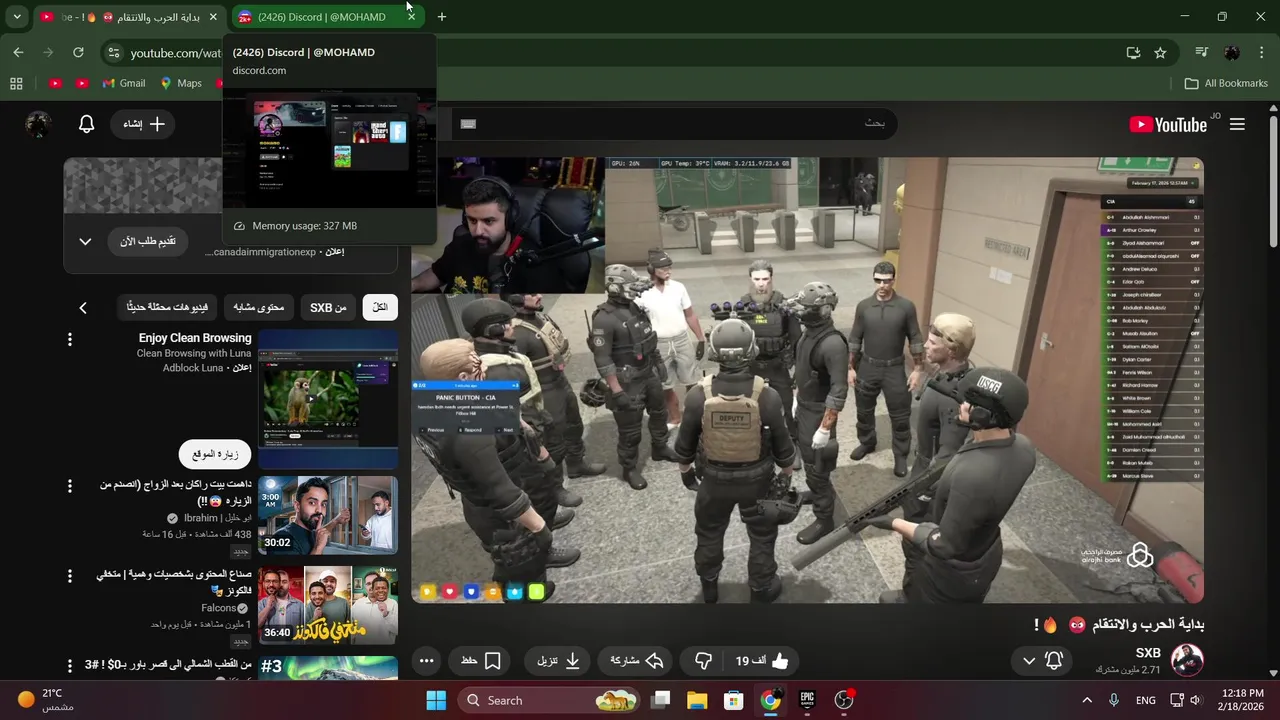Open a new Chrome tab
The width and height of the screenshot is (1280, 720).
441,17
